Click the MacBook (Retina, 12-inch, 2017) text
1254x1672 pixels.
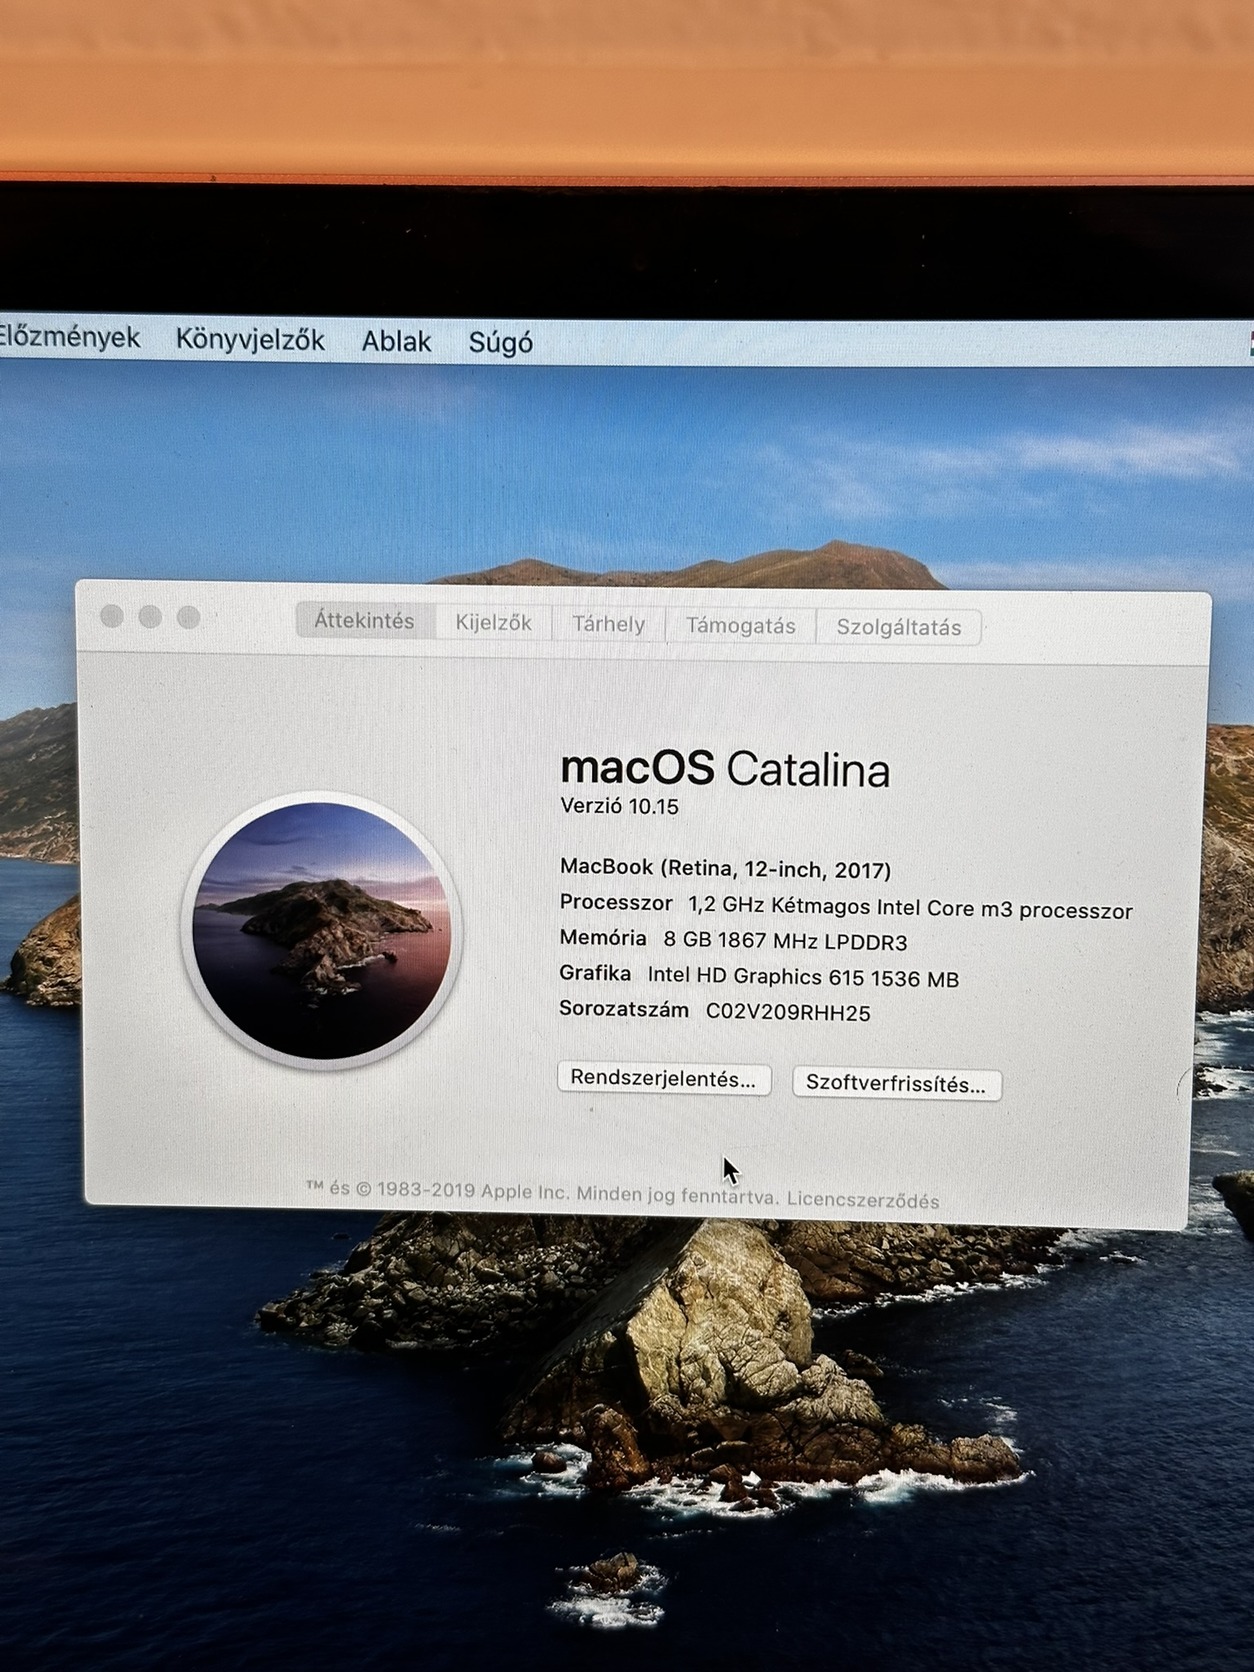(x=725, y=868)
